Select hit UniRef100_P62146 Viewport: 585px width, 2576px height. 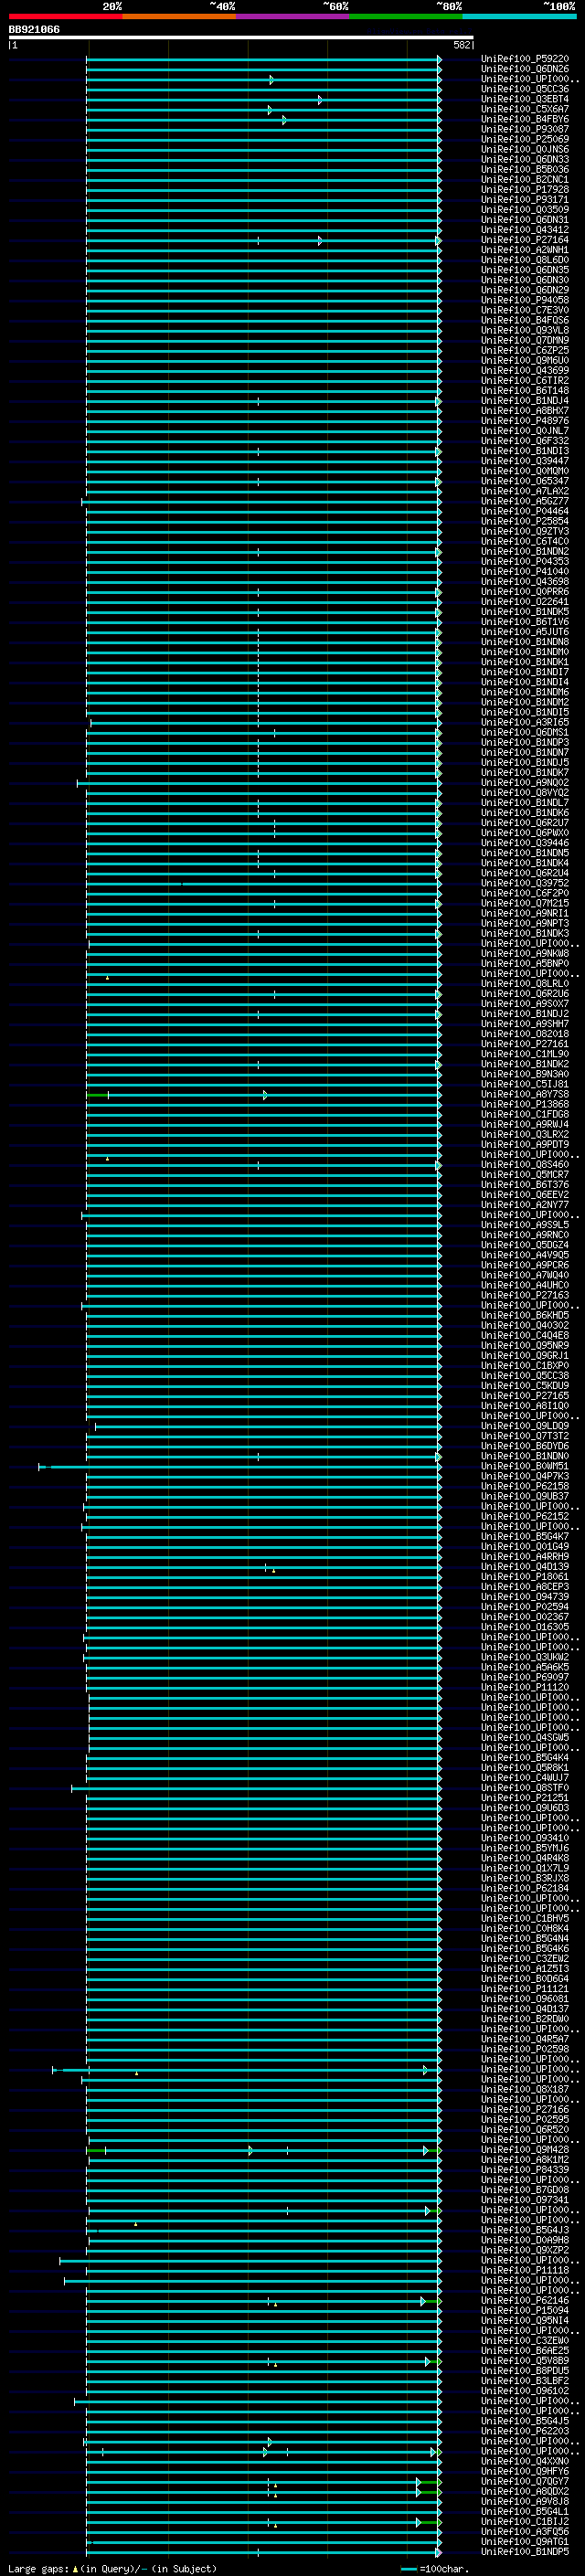click(x=525, y=2300)
